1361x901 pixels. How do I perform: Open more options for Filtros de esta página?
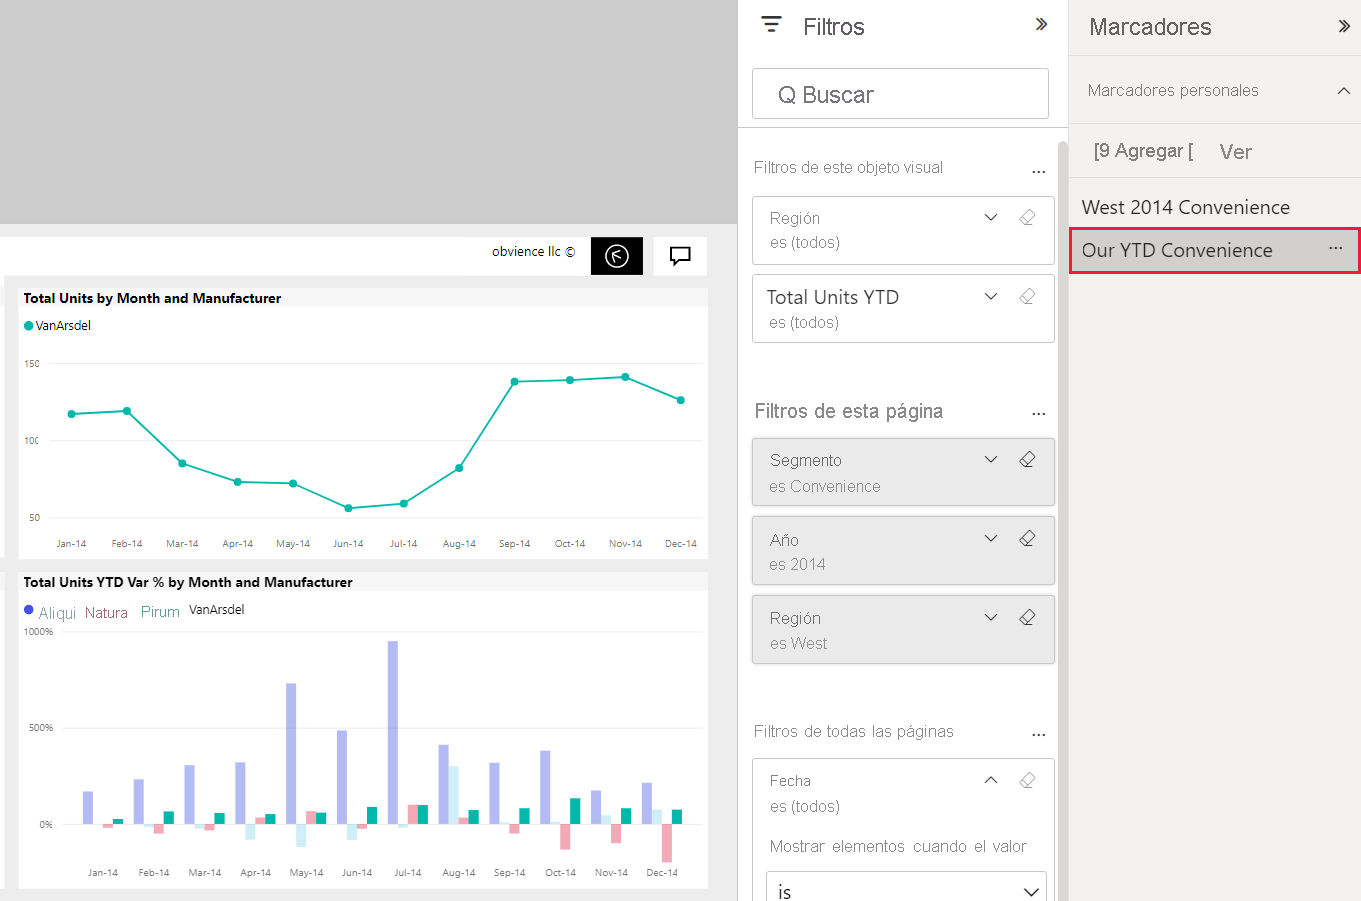[1038, 413]
